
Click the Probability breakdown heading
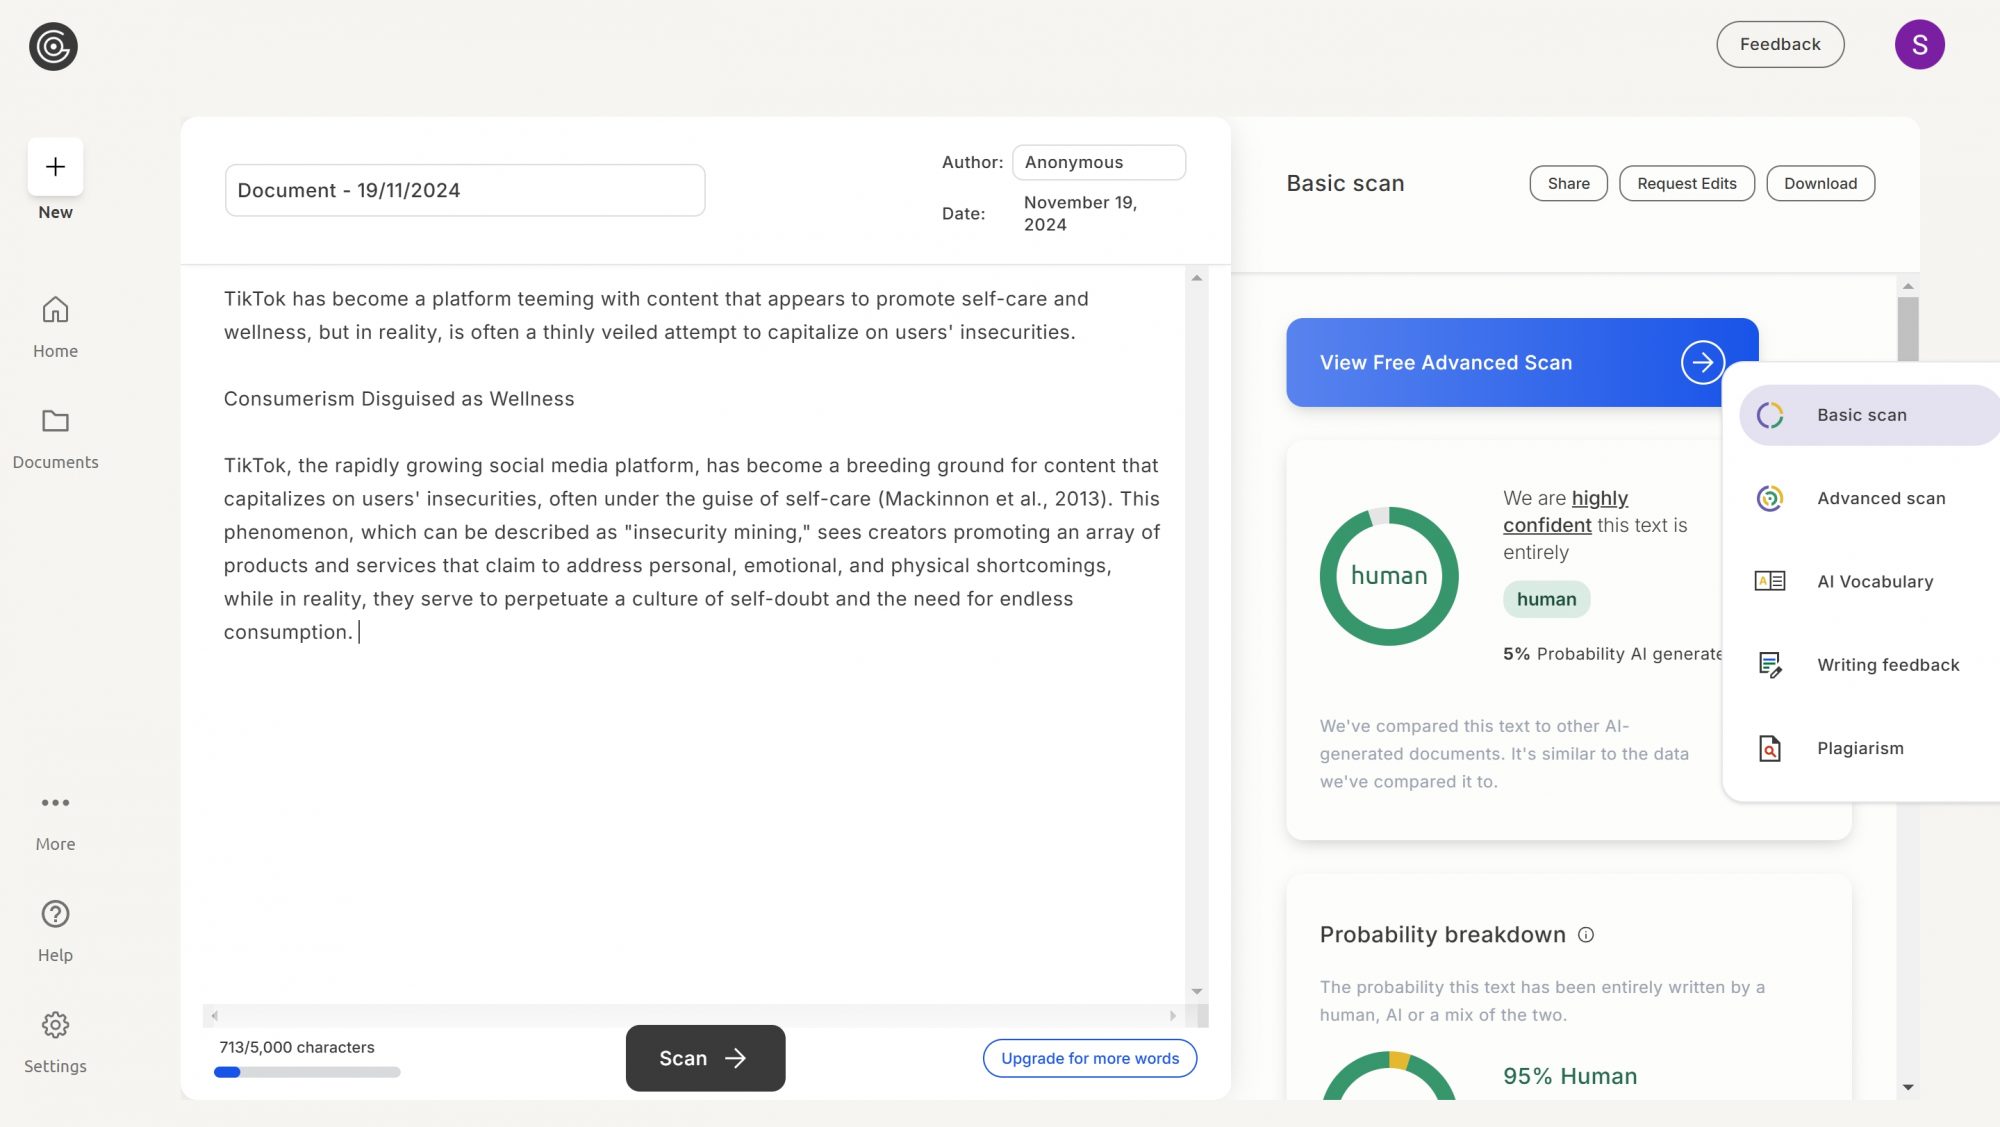point(1442,935)
